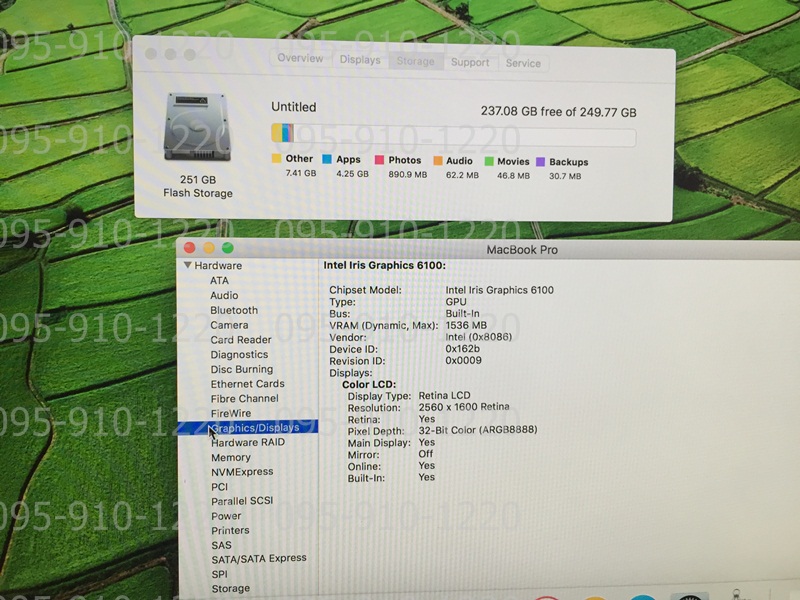This screenshot has width=800, height=600.
Task: Select SATA/SATA Express in the sidebar
Action: point(259,559)
